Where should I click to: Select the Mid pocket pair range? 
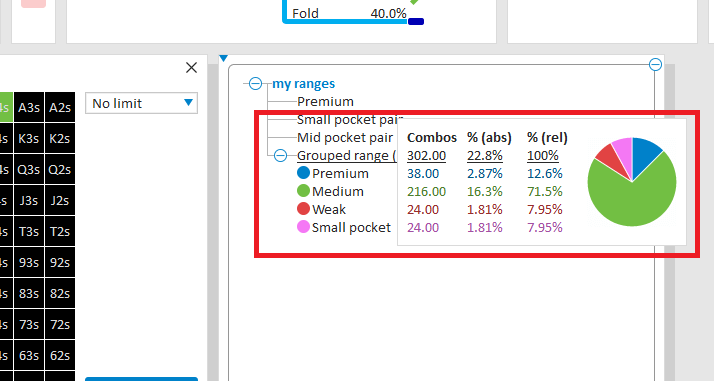coord(345,137)
